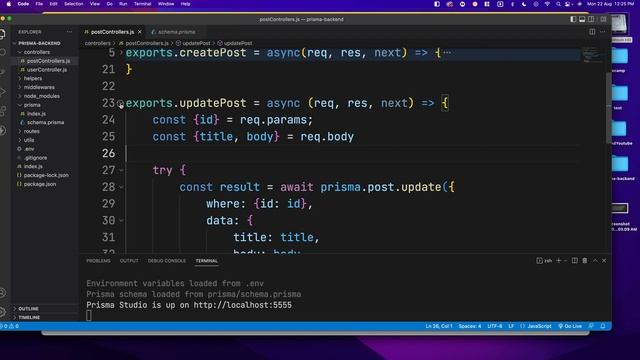The height and width of the screenshot is (360, 640).
Task: Click the Go Live status bar button
Action: [570, 326]
